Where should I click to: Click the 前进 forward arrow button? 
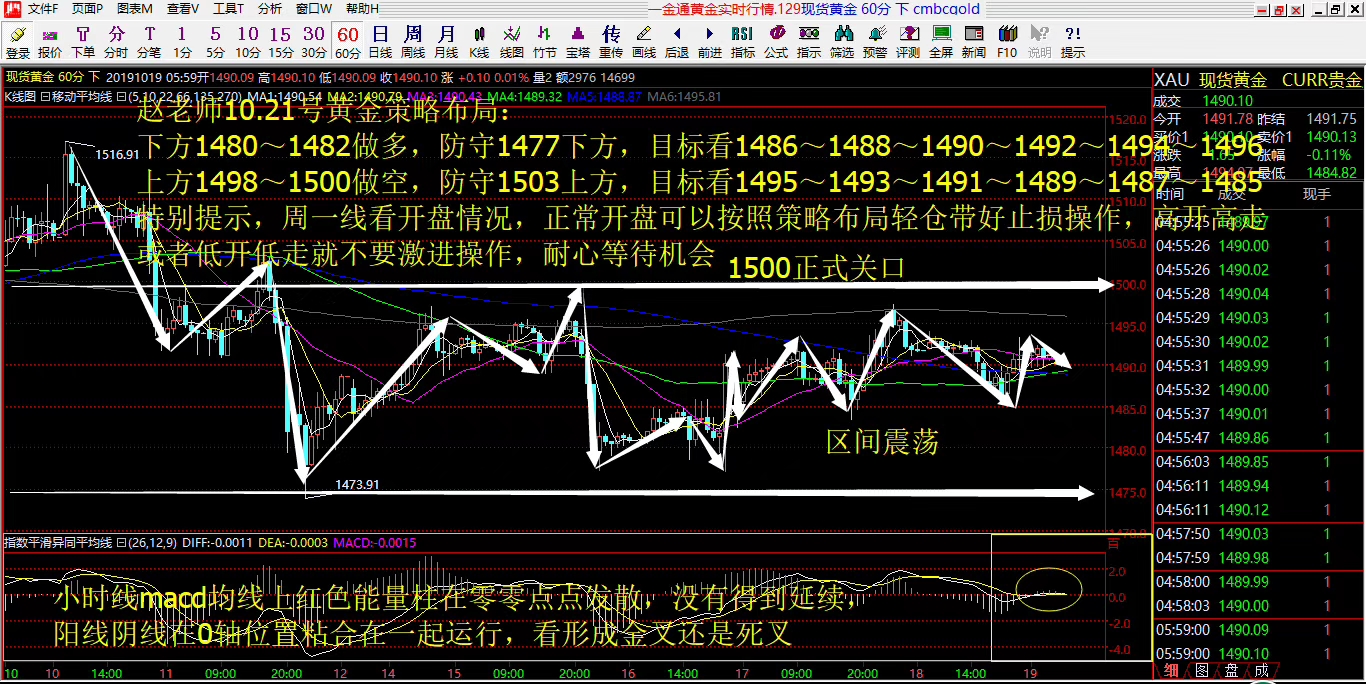click(710, 42)
